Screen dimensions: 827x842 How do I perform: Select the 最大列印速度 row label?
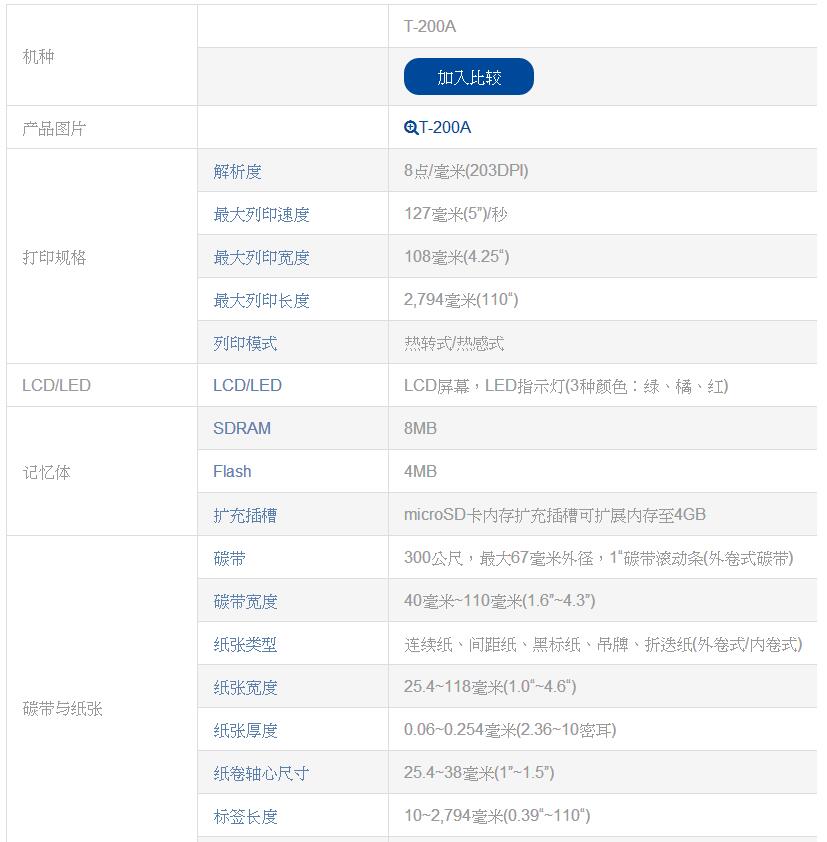(261, 214)
